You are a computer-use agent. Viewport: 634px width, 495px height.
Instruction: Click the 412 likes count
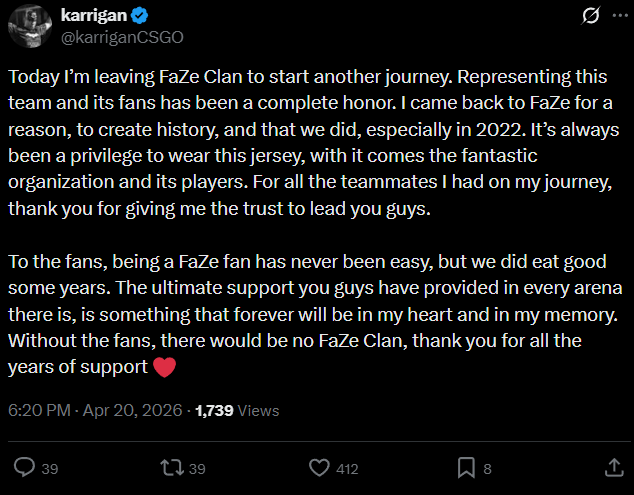click(x=347, y=468)
